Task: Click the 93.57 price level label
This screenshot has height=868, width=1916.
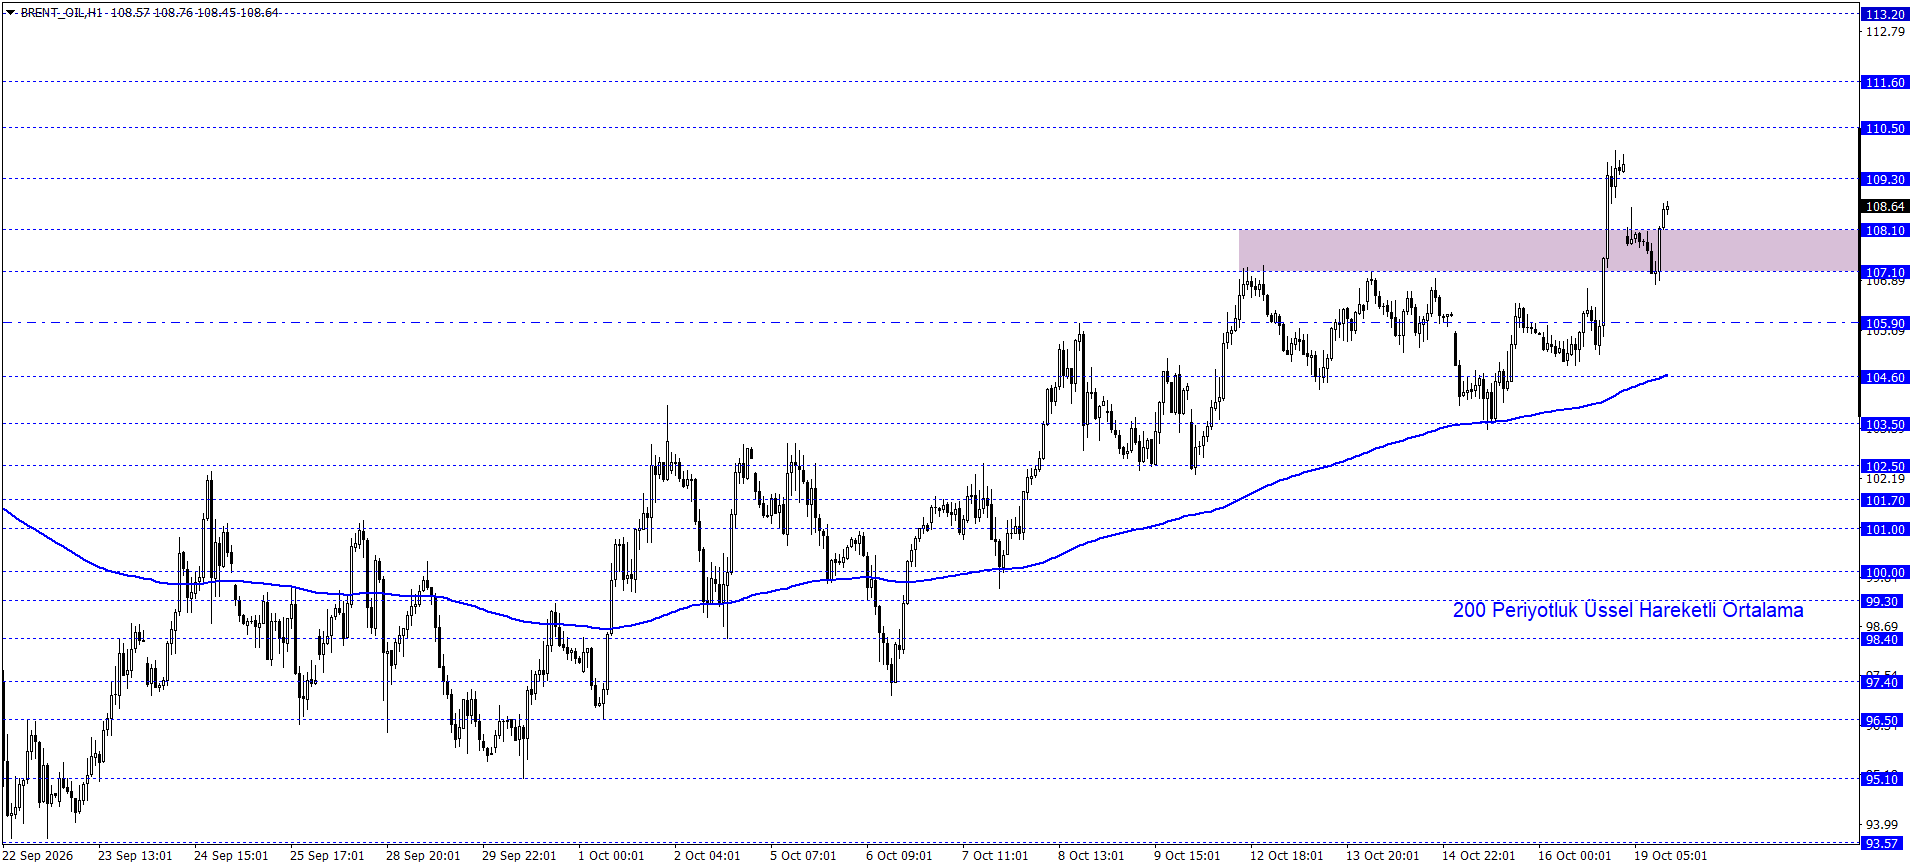Action: tap(1884, 843)
